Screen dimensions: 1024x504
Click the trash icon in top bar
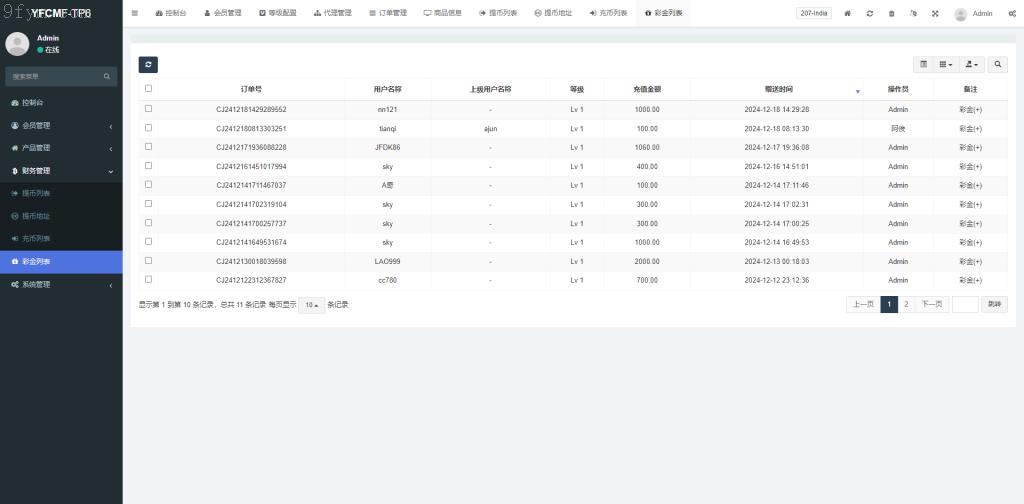click(x=892, y=14)
